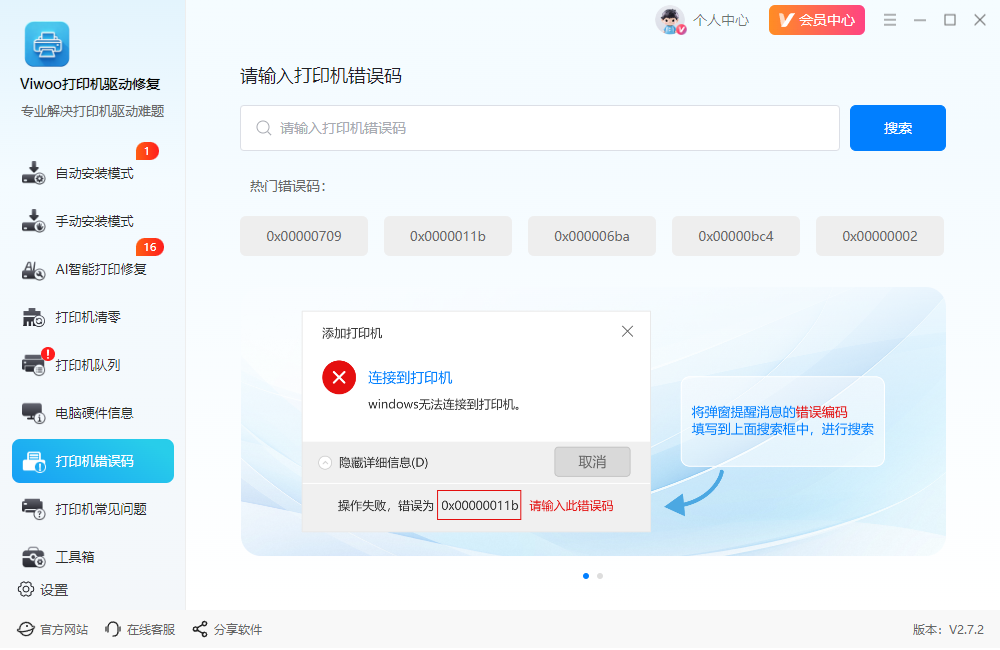Select error code 0x000006ba

(591, 236)
